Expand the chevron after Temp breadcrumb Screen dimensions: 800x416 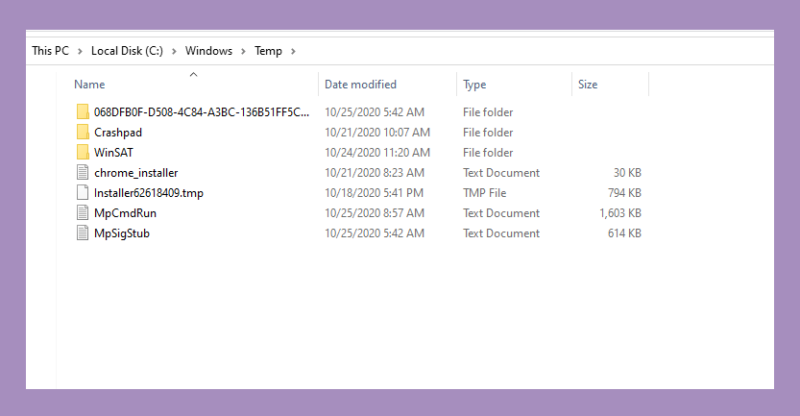click(x=293, y=51)
